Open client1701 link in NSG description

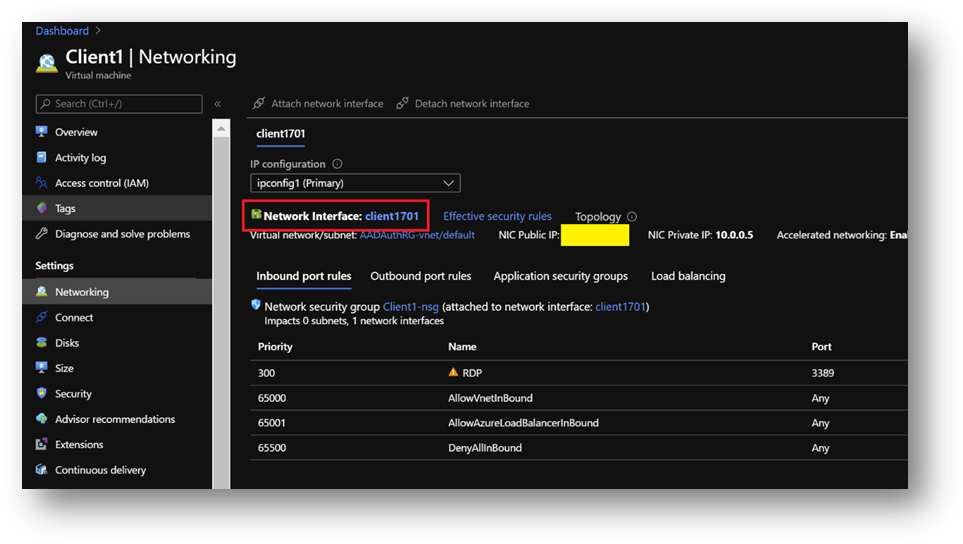click(621, 307)
